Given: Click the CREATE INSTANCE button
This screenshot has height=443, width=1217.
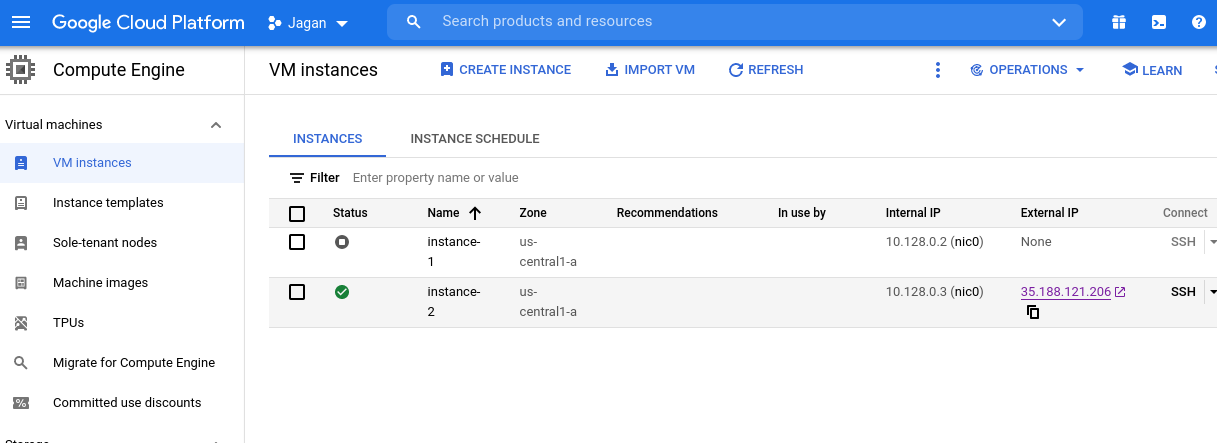Looking at the screenshot, I should [x=506, y=70].
